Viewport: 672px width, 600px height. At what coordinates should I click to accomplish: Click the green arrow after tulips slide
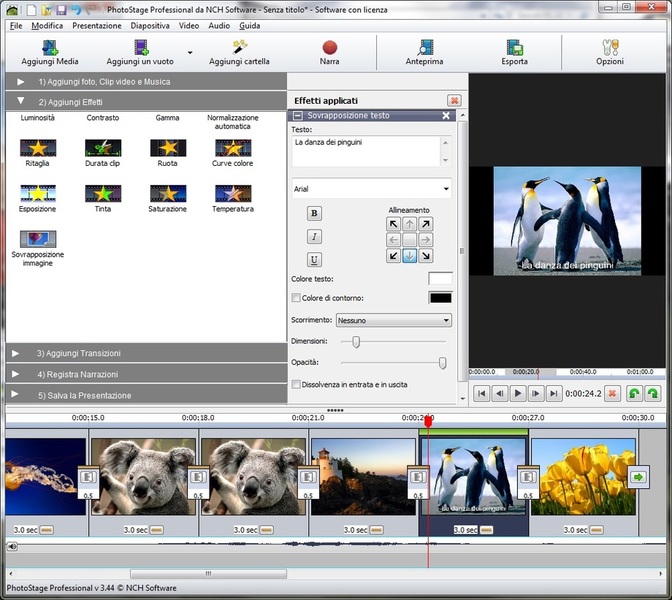(639, 477)
